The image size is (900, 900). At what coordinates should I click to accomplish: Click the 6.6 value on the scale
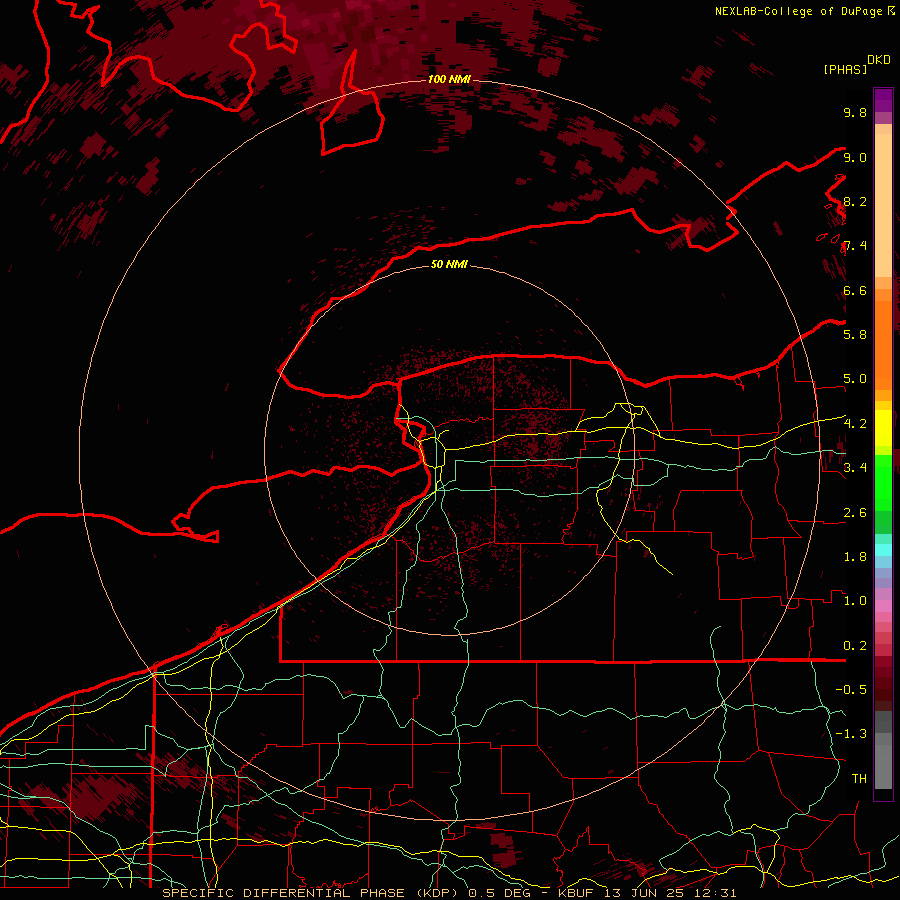(855, 290)
